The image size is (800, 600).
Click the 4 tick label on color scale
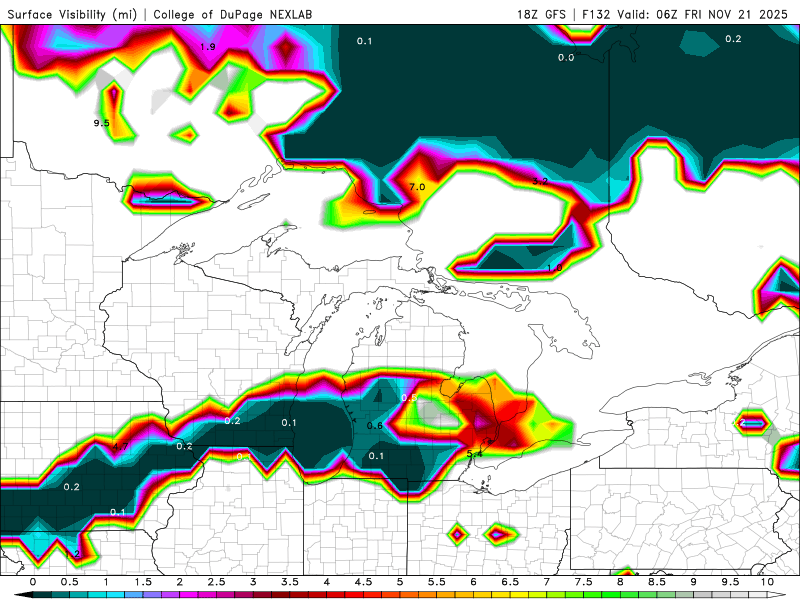[327, 582]
